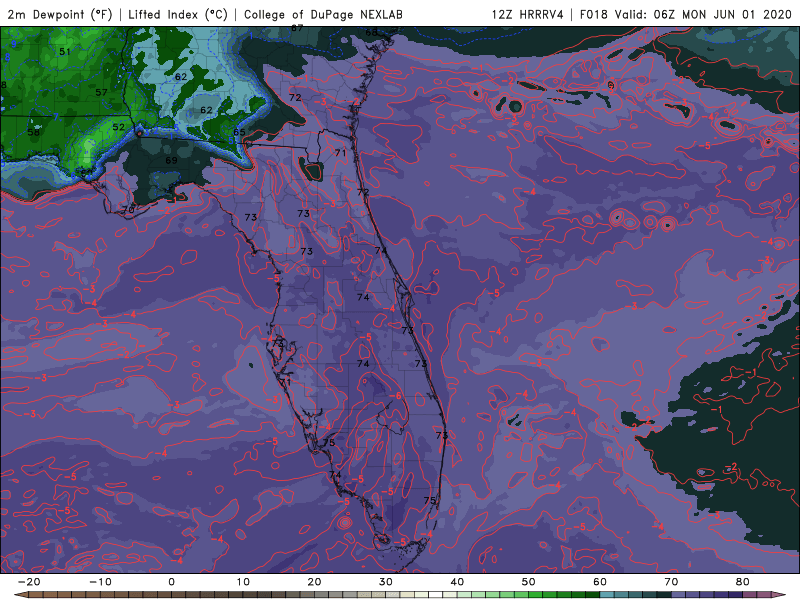This screenshot has width=800, height=600.
Task: Select the 50 label on the color scale
Action: (x=529, y=582)
